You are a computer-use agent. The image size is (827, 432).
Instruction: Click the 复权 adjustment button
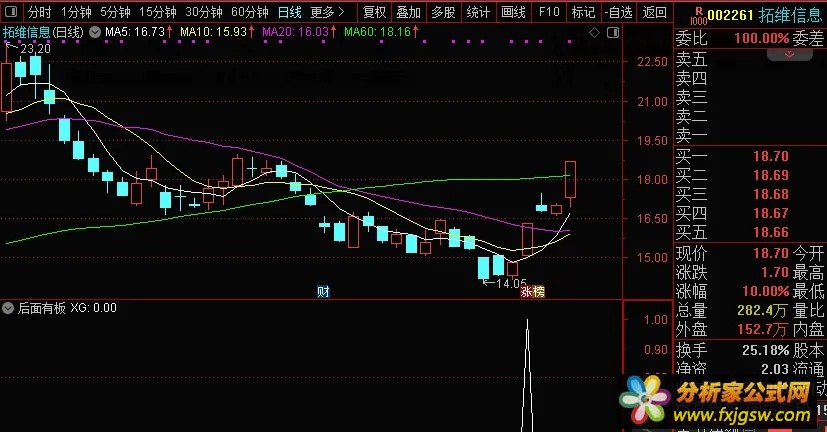[x=374, y=12]
